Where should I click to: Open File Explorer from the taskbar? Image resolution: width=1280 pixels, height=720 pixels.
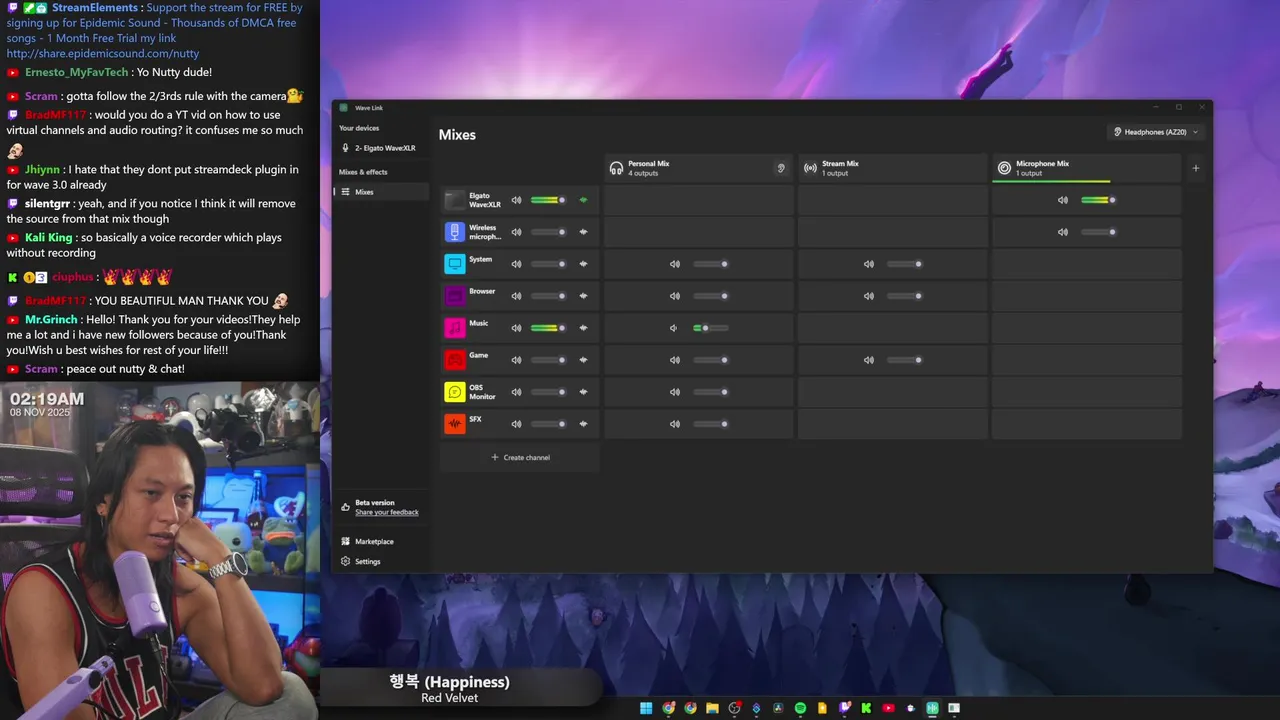click(x=712, y=708)
